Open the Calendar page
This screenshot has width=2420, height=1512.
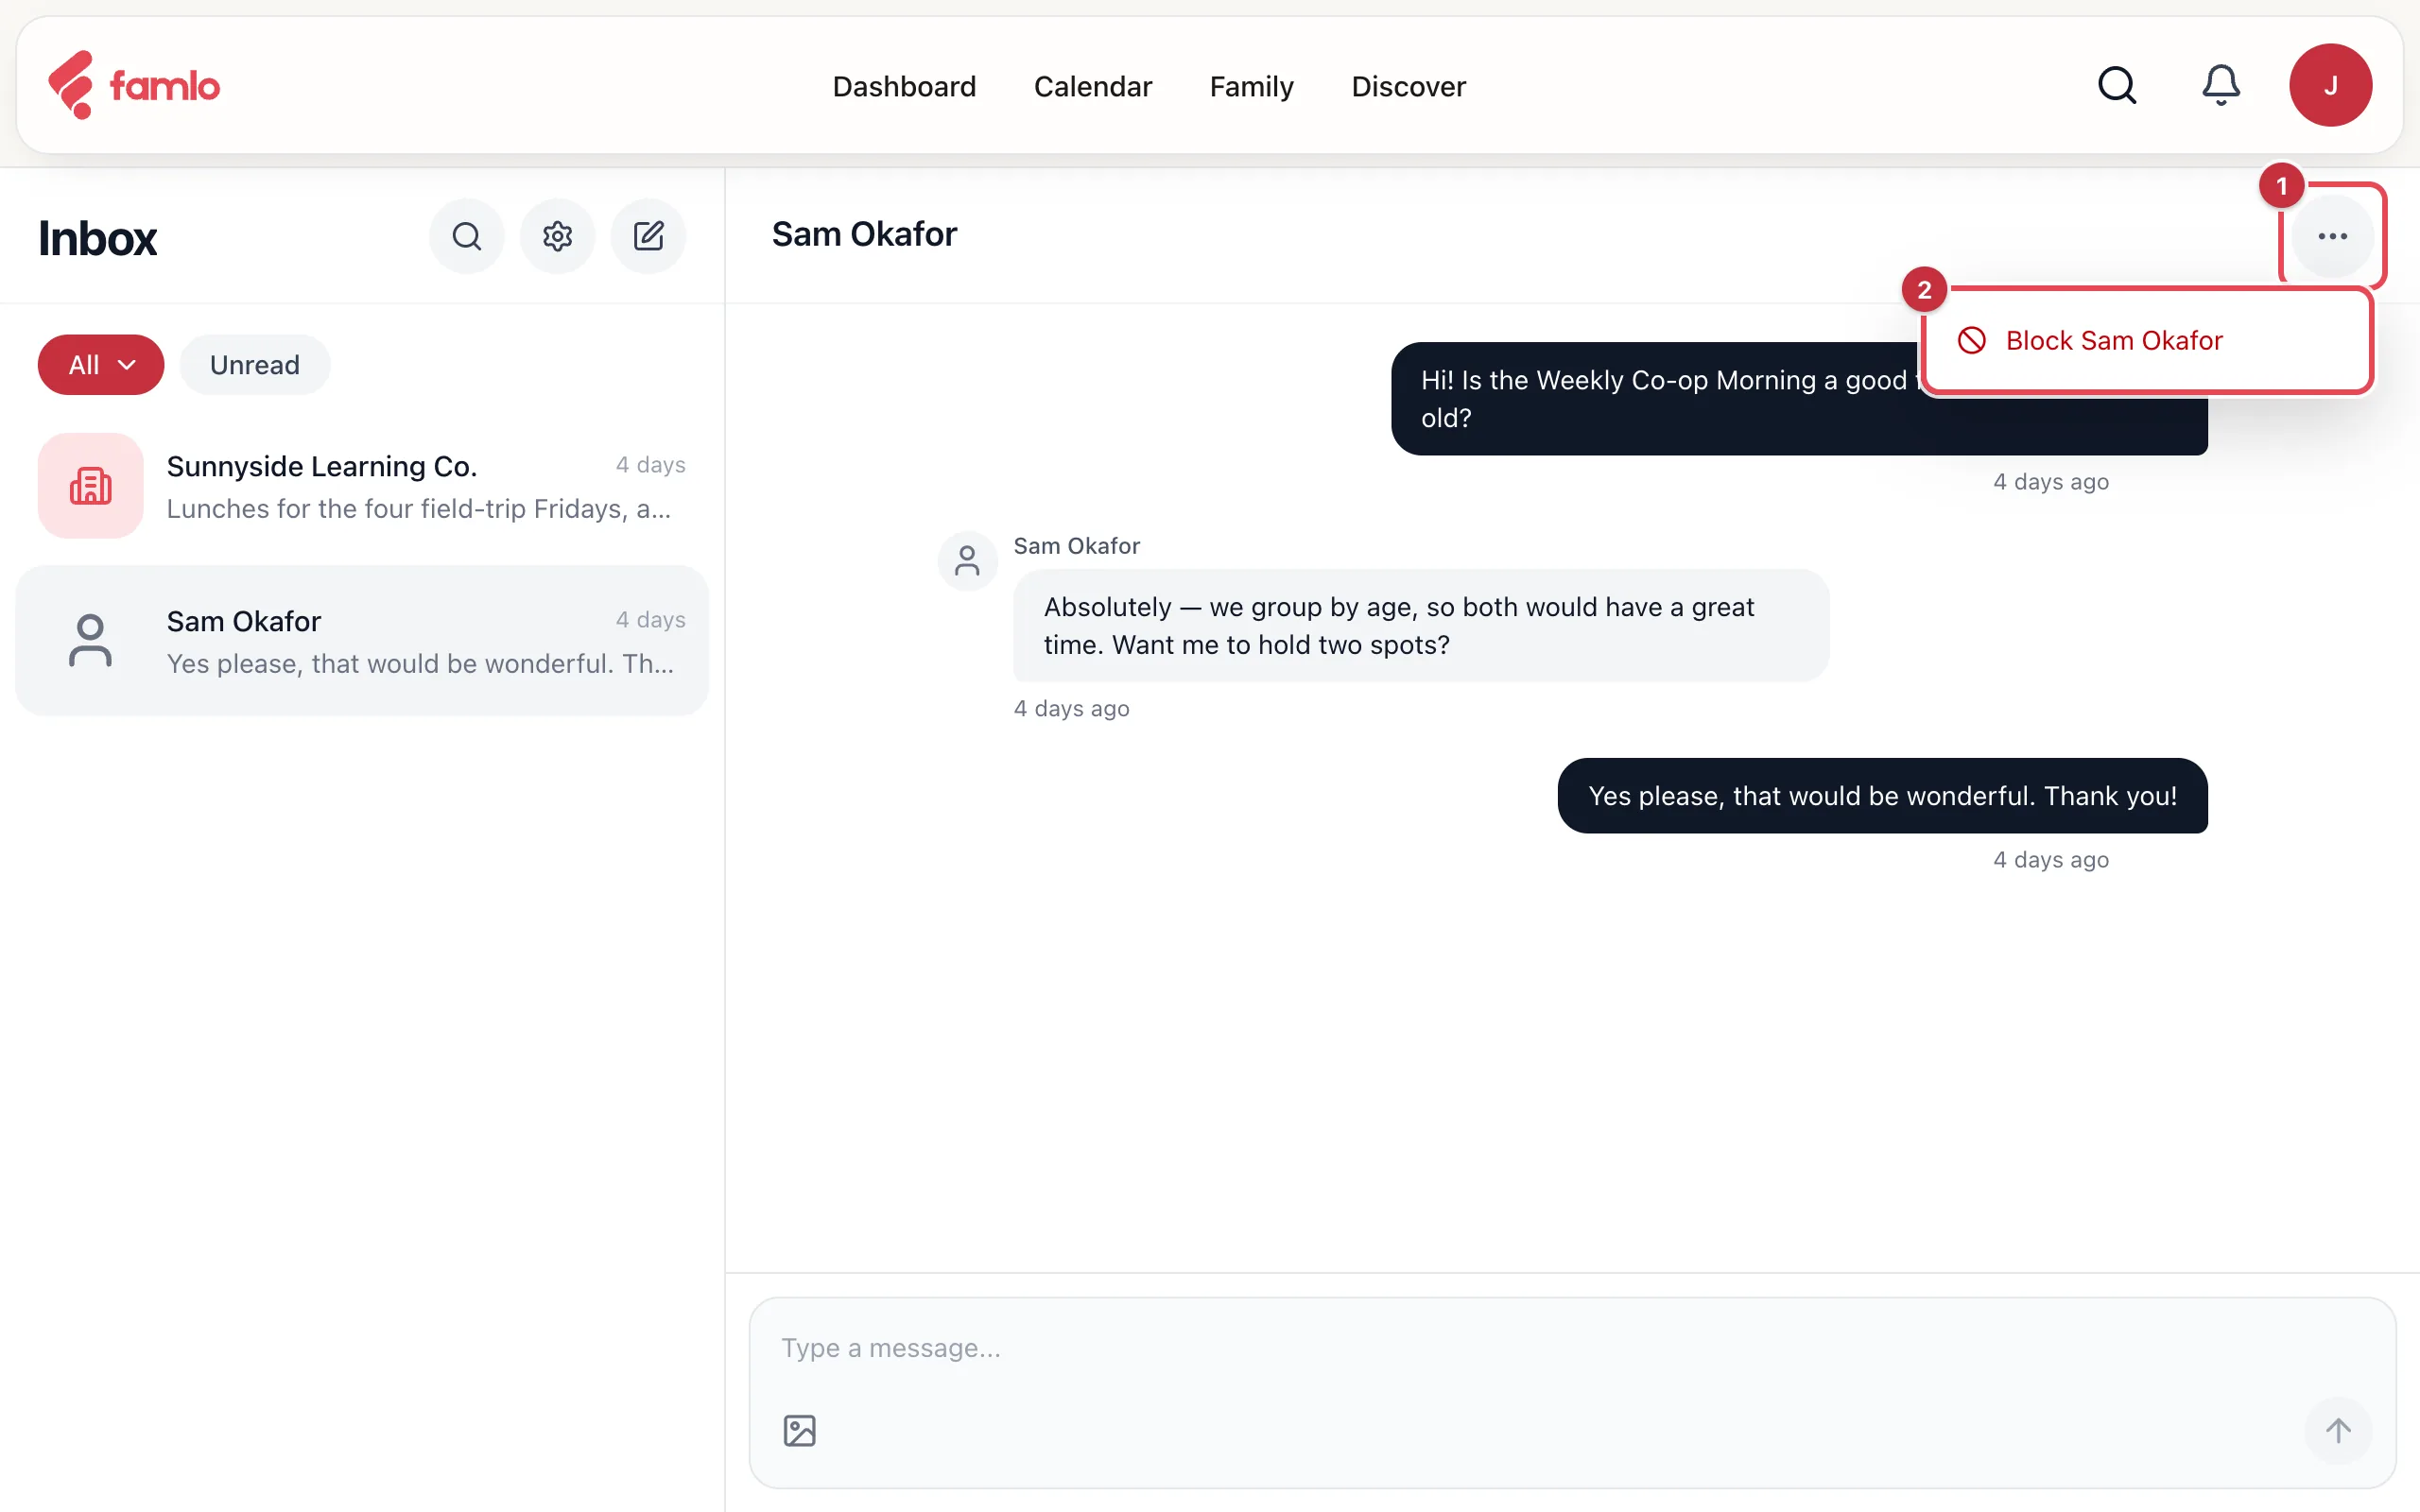click(x=1092, y=87)
